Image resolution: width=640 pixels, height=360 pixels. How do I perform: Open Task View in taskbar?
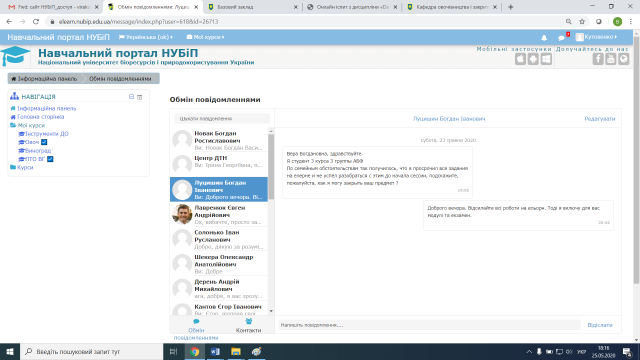173,351
